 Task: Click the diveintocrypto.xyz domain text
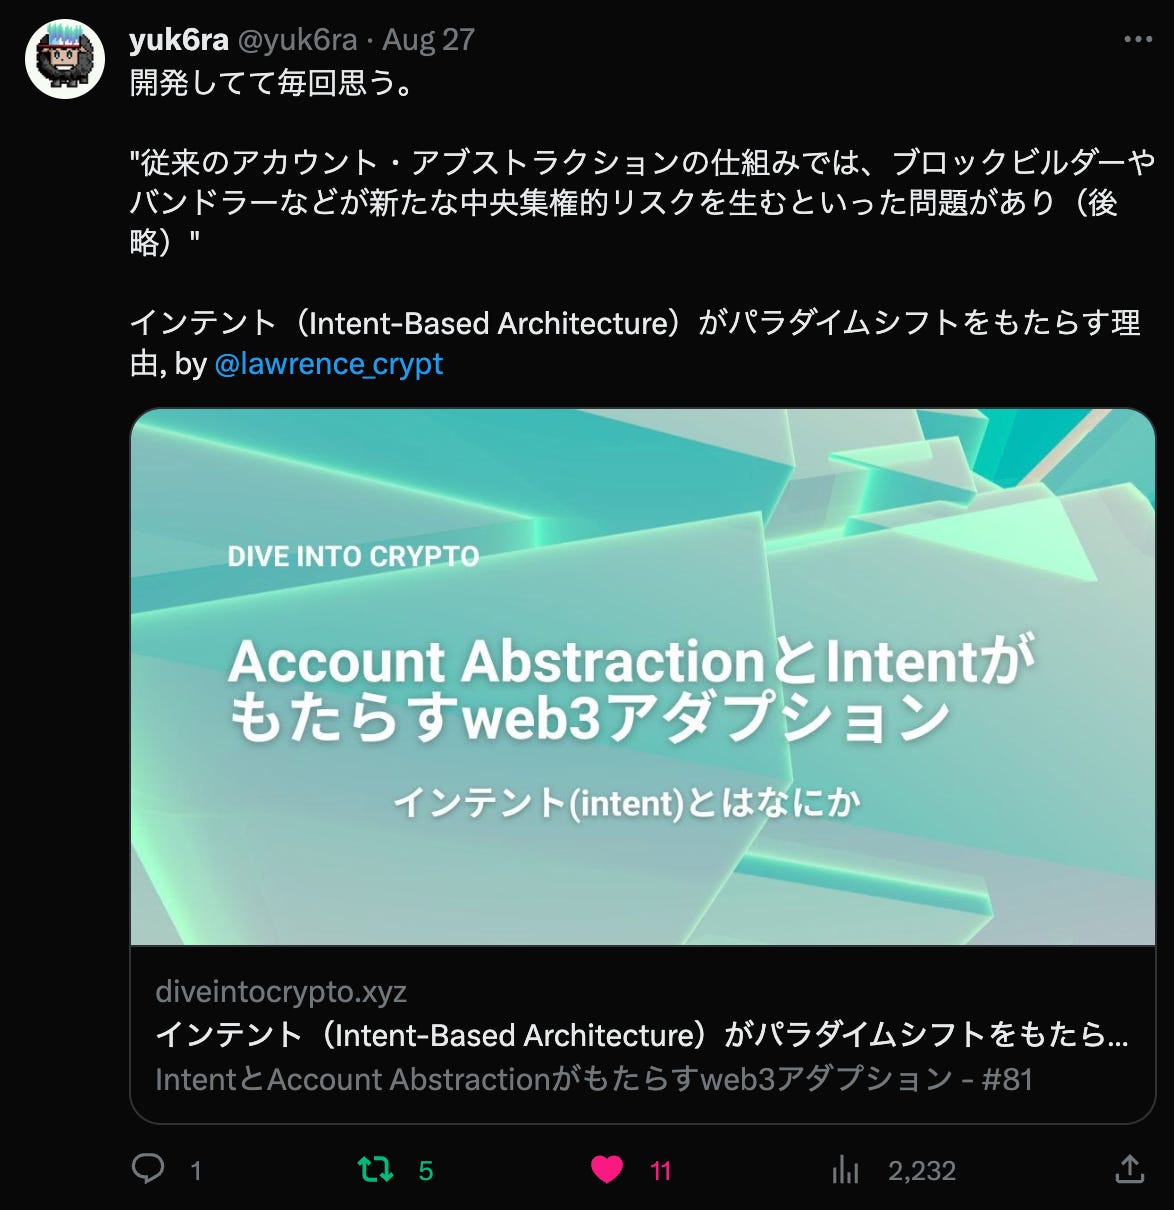pyautogui.click(x=281, y=992)
